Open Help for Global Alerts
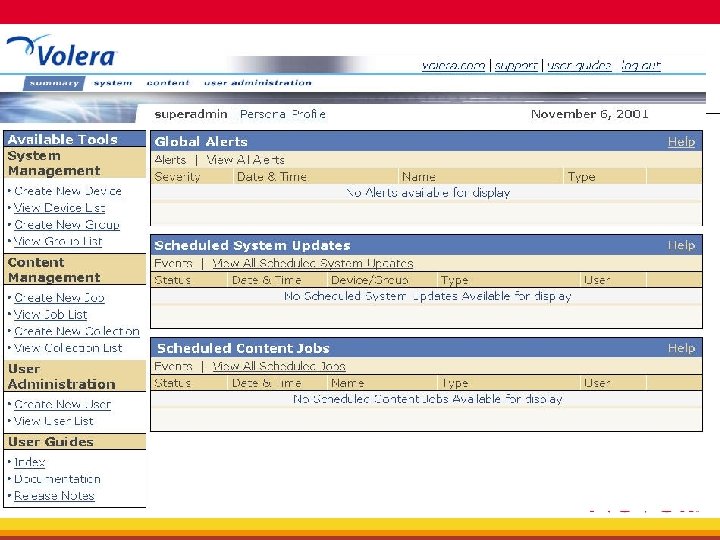Image resolution: width=720 pixels, height=540 pixels. 681,142
